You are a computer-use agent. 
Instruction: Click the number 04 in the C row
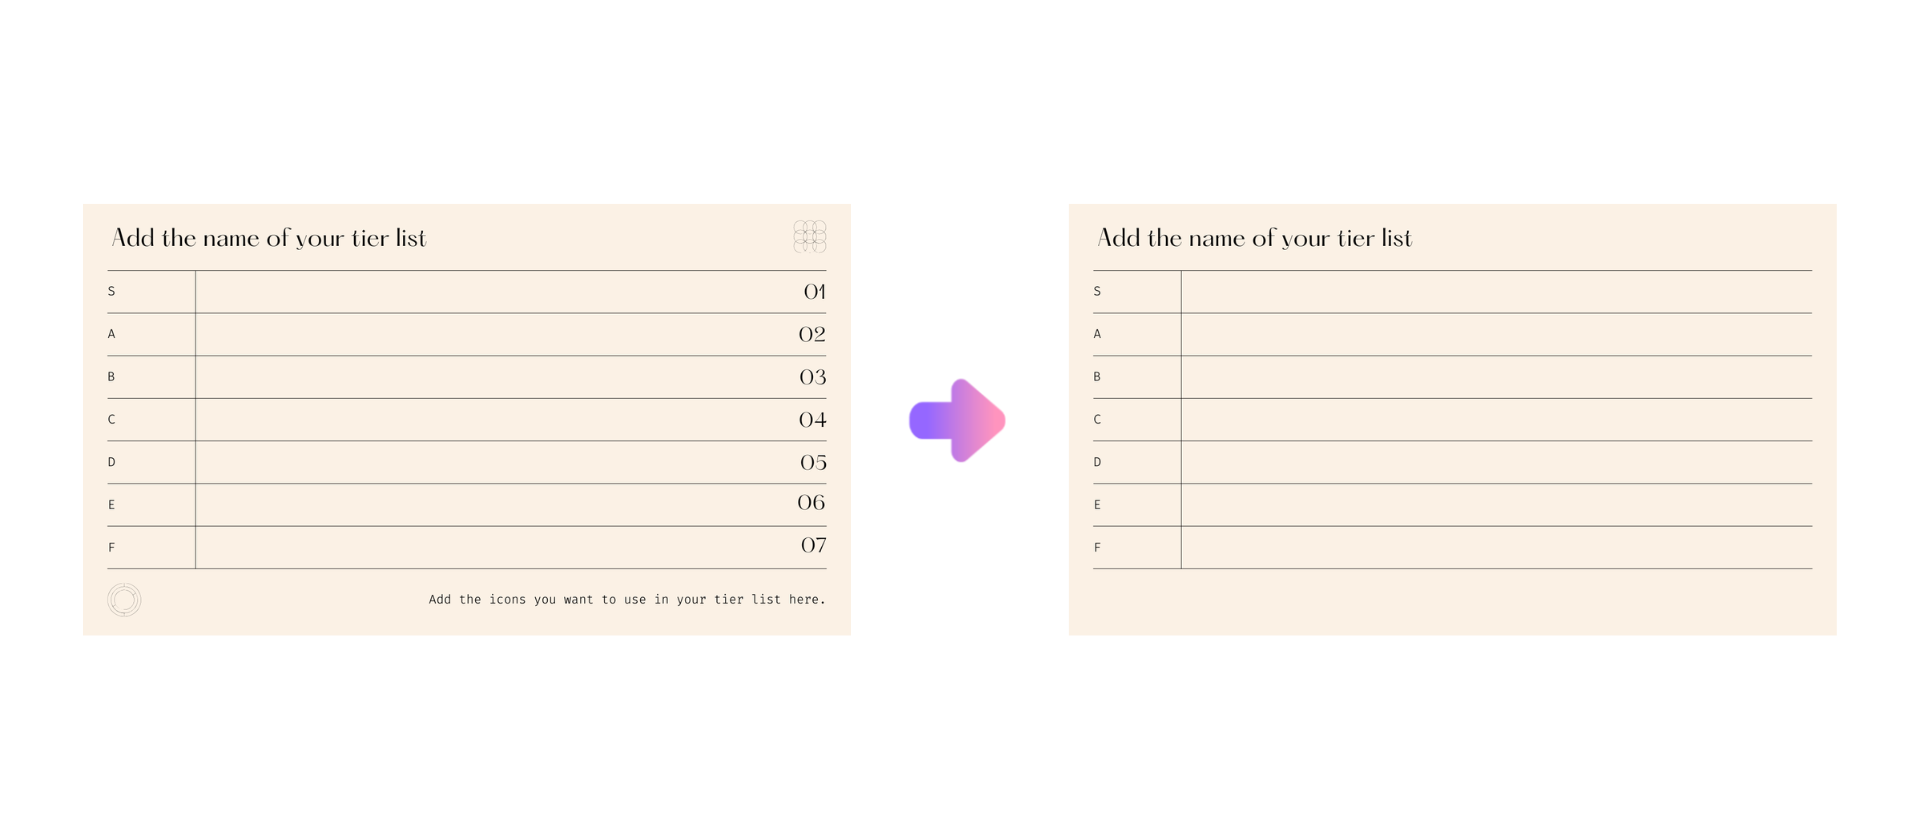812,420
